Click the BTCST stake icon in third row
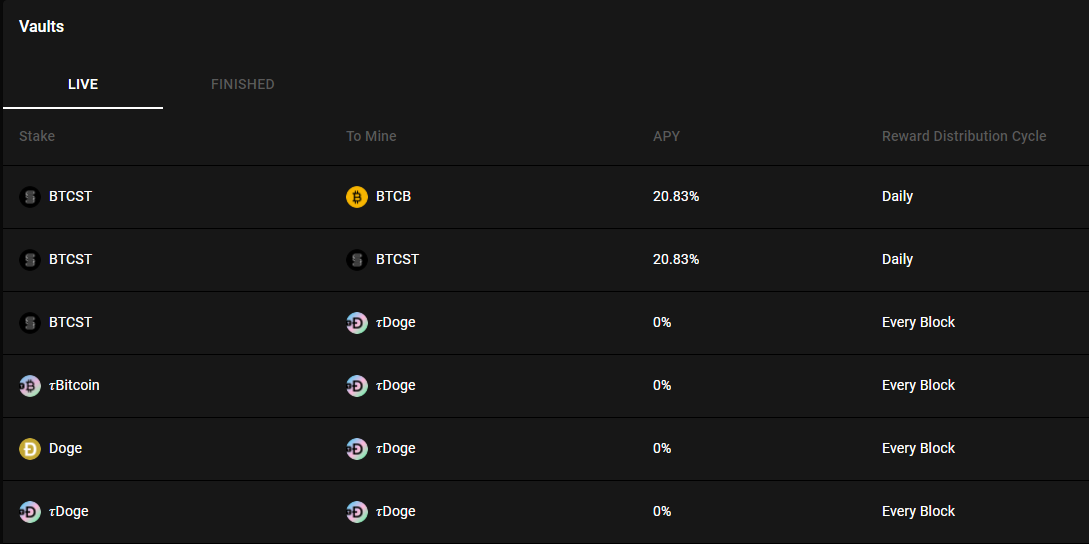The width and height of the screenshot is (1089, 544). click(30, 323)
